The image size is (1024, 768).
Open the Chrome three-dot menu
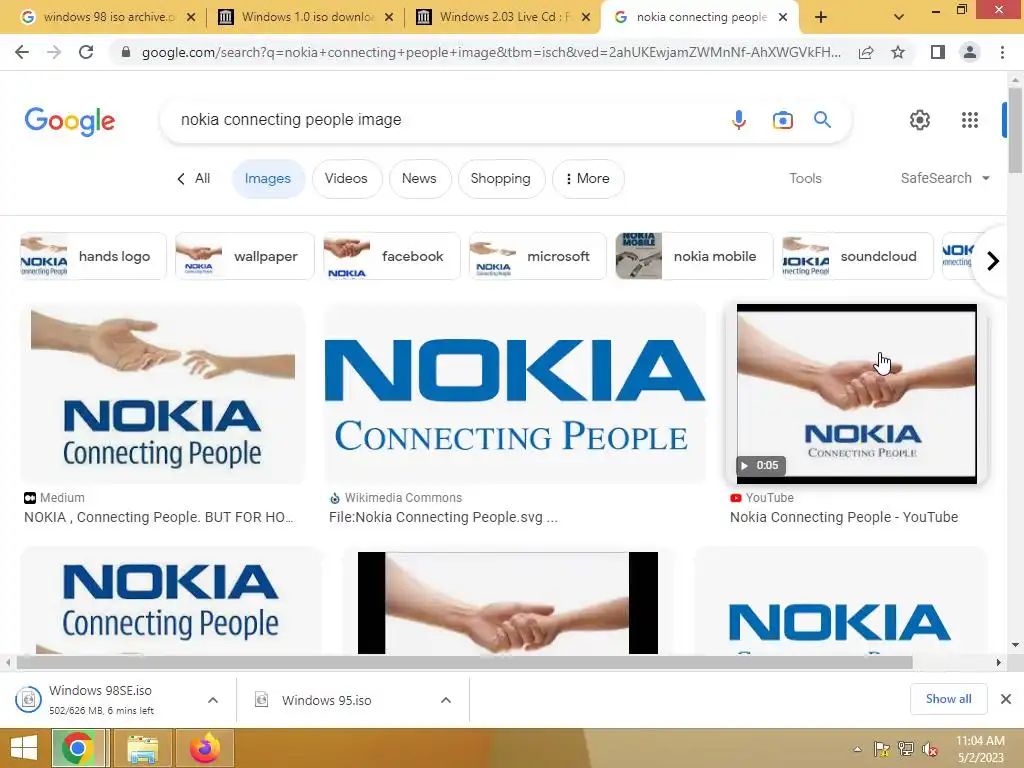pos(1002,52)
